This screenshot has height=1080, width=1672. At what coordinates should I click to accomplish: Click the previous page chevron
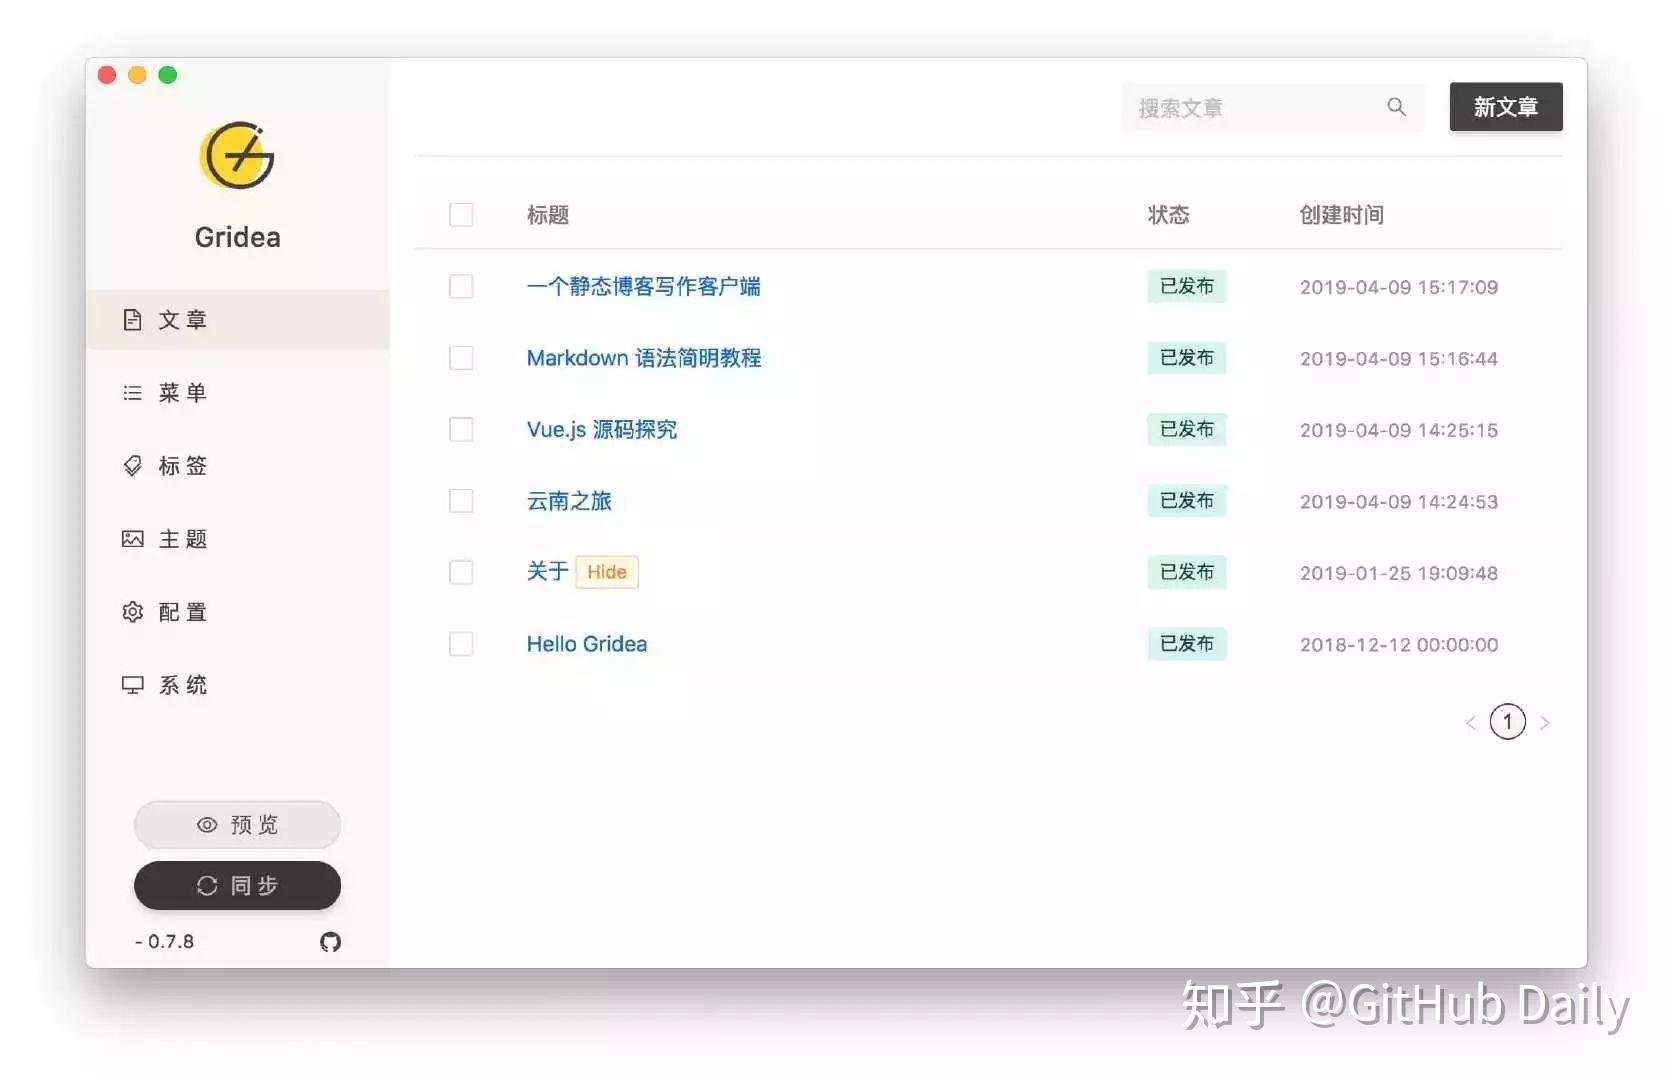click(1470, 722)
